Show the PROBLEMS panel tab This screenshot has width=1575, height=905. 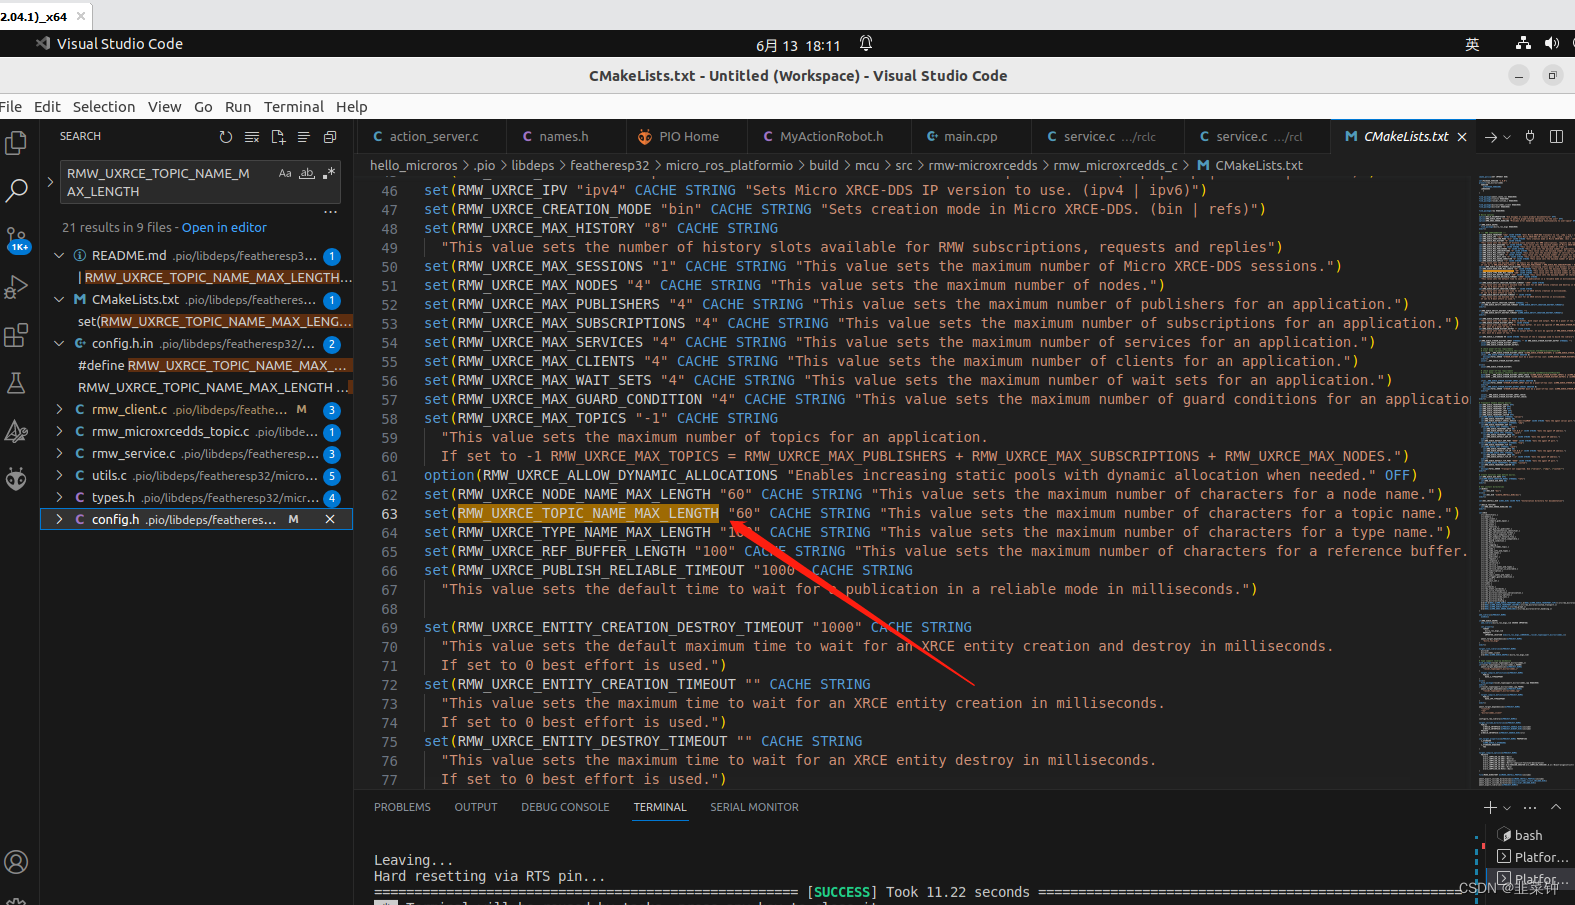402,807
